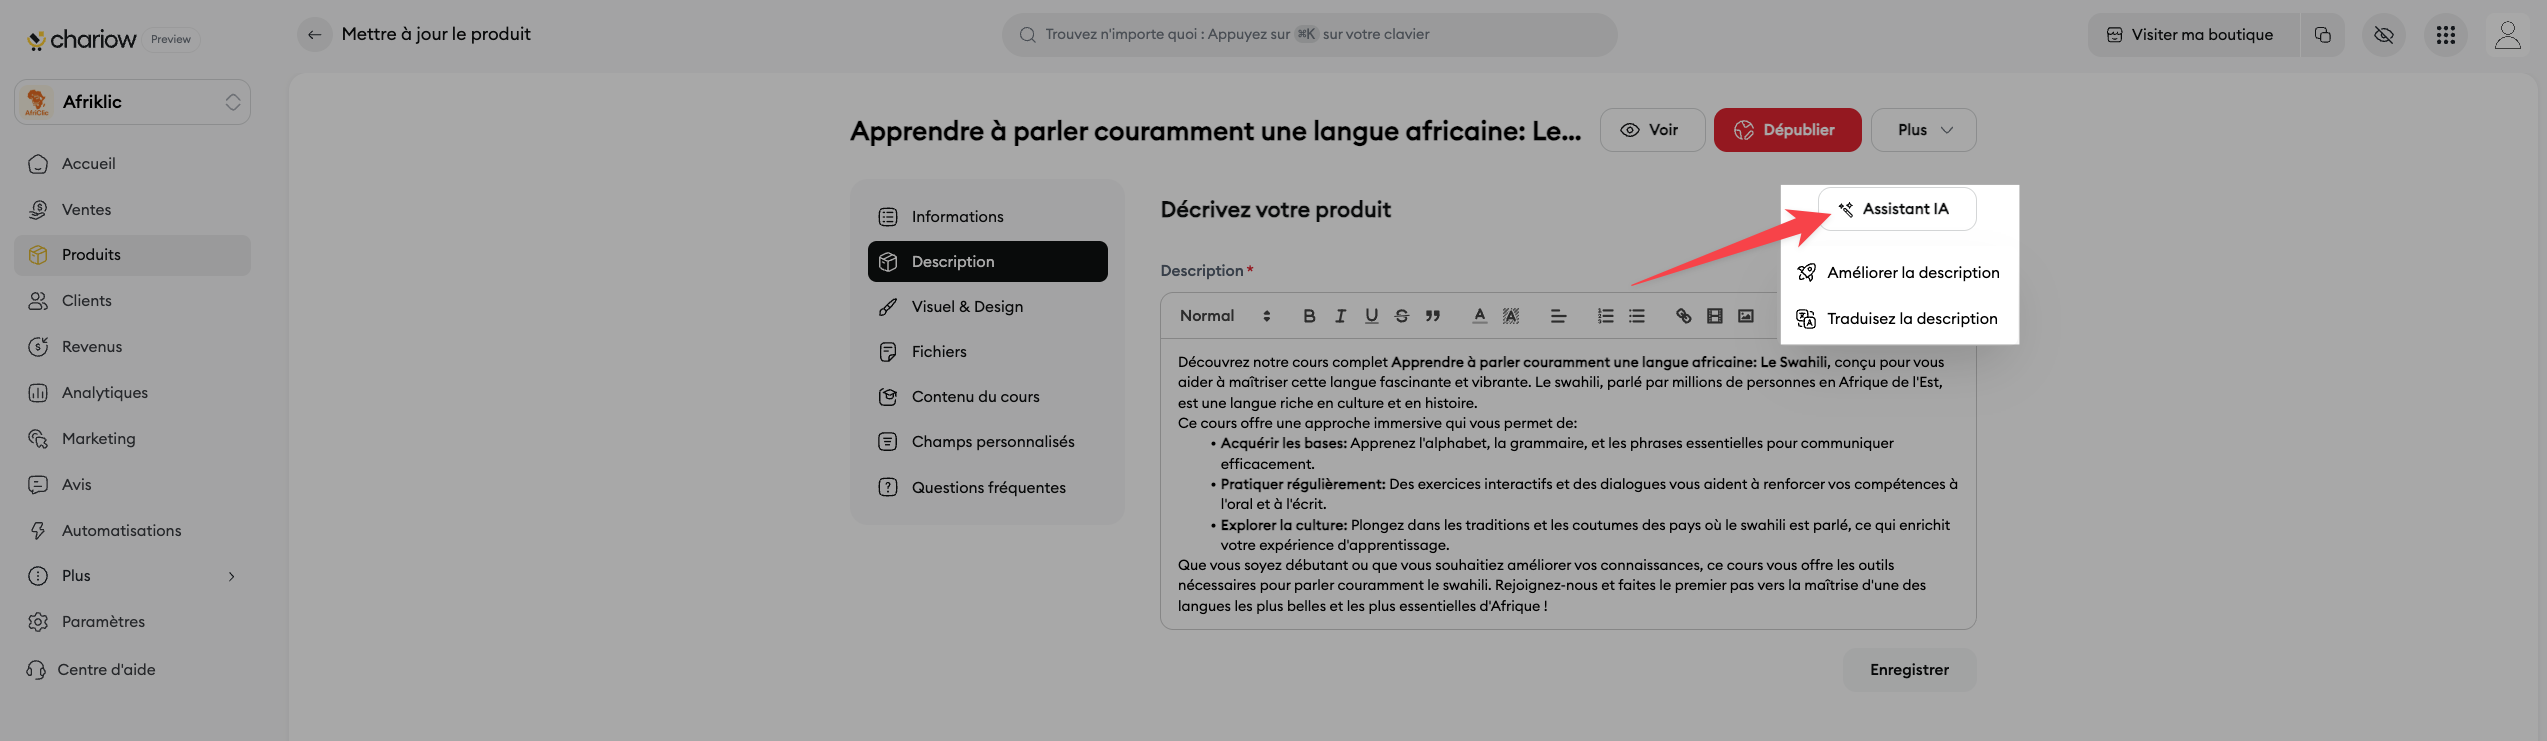
Task: Open Visiter ma boutique
Action: (2192, 35)
